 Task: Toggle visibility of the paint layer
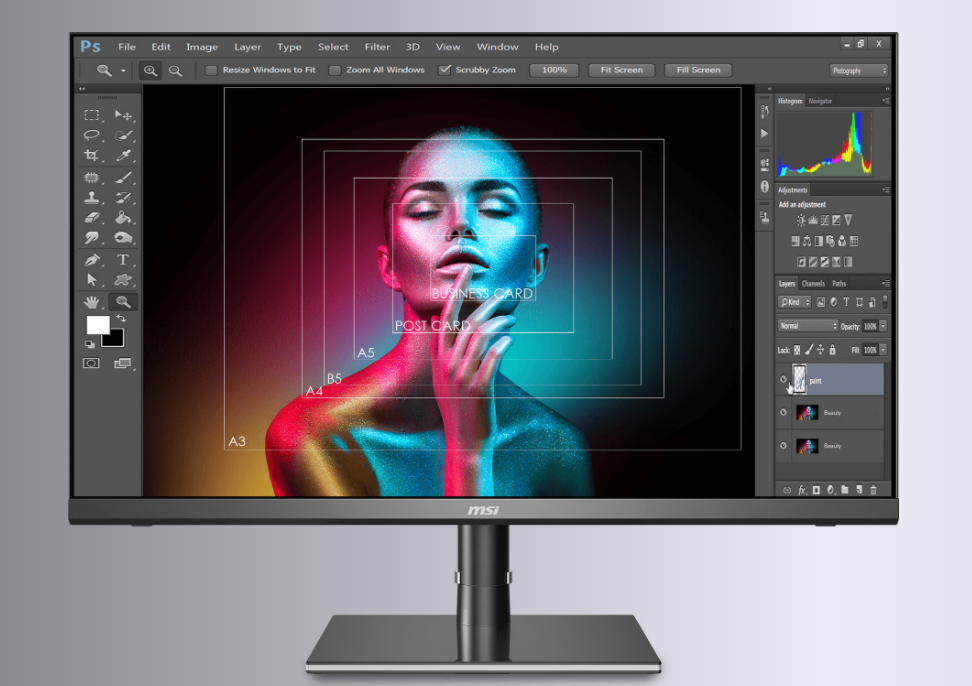(784, 380)
